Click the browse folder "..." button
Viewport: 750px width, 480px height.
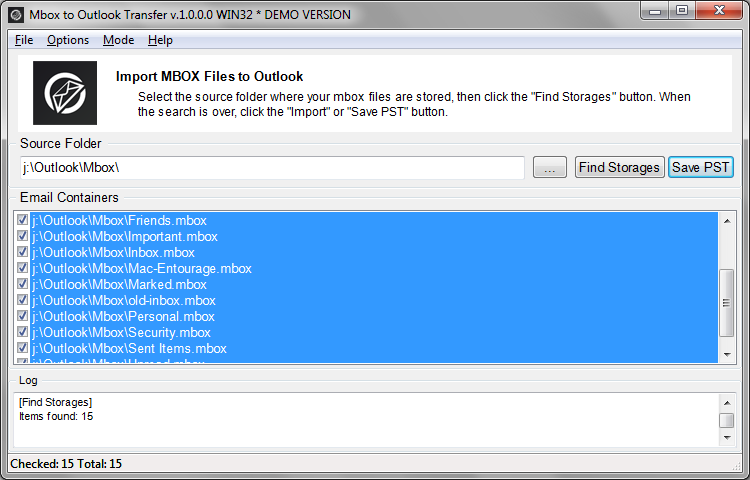click(x=550, y=167)
